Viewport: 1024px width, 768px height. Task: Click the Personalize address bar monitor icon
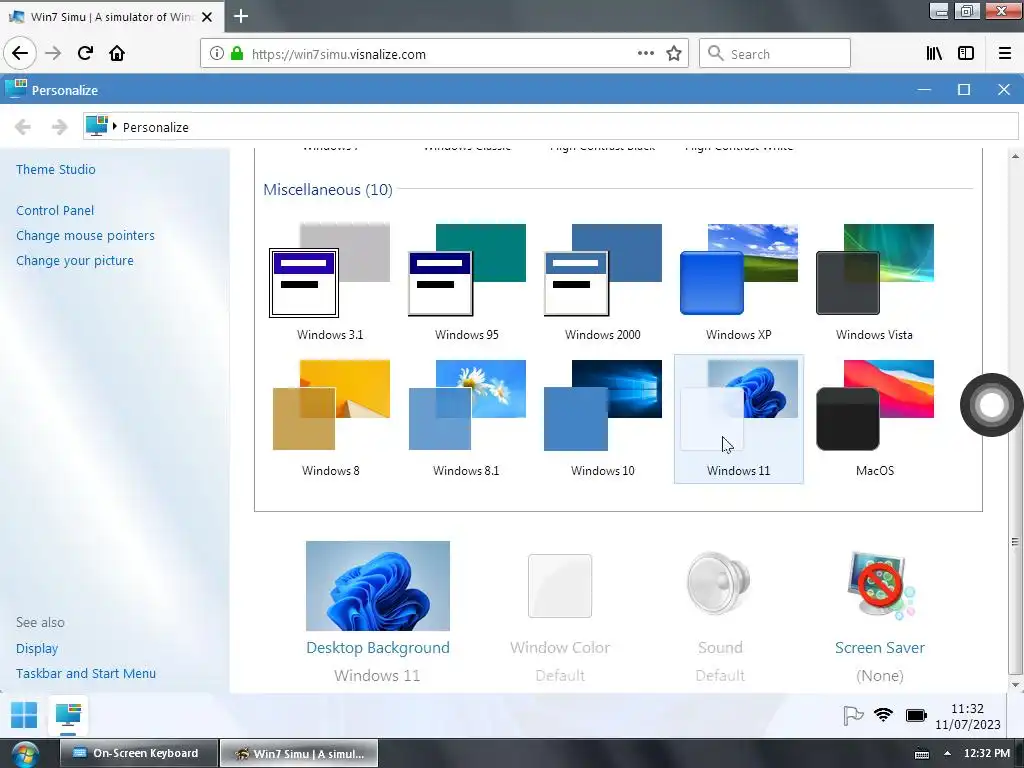(x=97, y=125)
